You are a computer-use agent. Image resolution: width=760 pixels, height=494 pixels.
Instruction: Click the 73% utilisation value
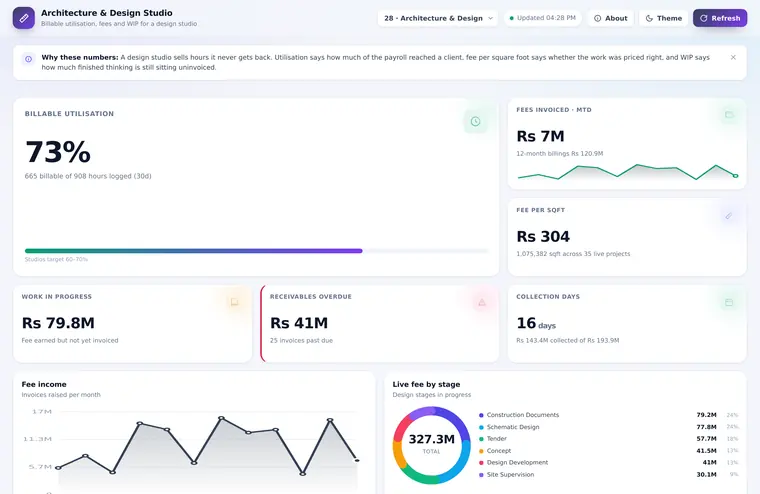[58, 152]
